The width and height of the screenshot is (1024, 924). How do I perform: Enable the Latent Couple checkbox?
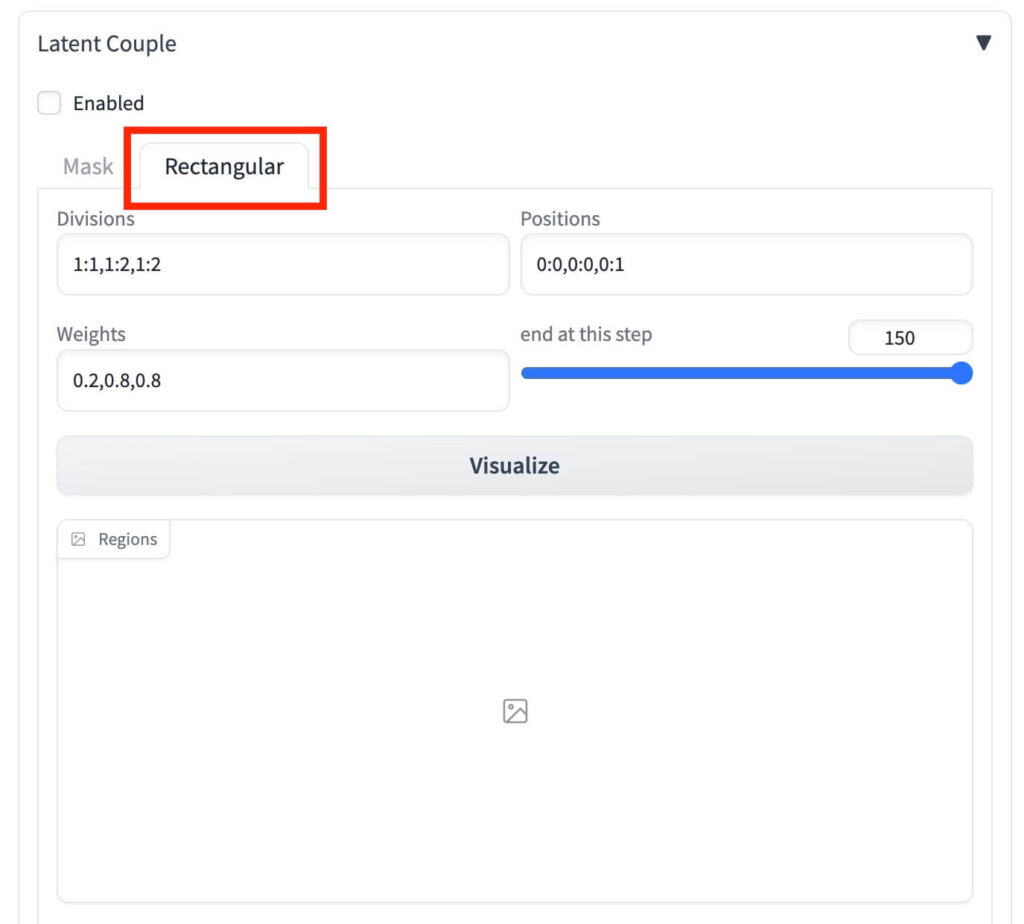49,103
